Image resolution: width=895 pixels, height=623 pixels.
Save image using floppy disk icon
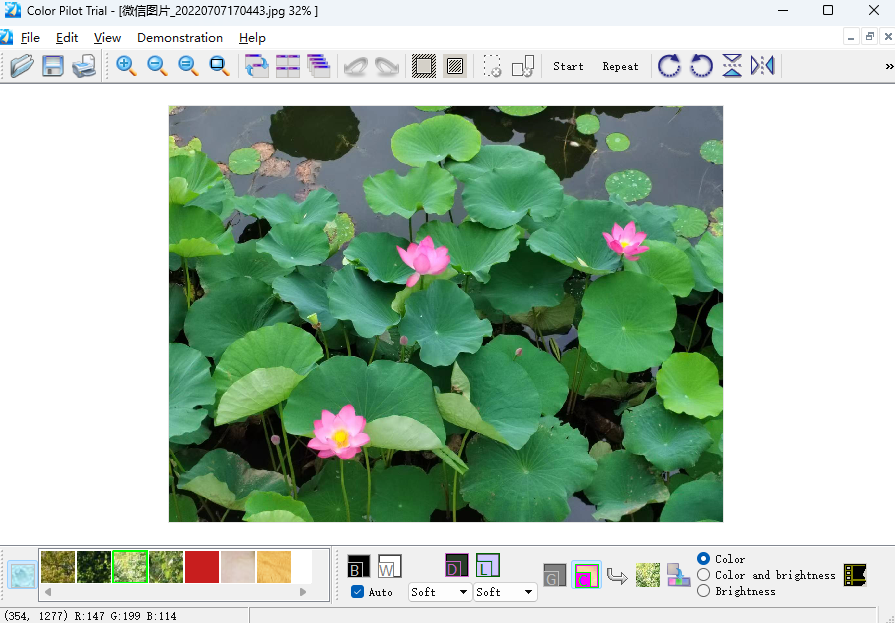click(x=53, y=66)
